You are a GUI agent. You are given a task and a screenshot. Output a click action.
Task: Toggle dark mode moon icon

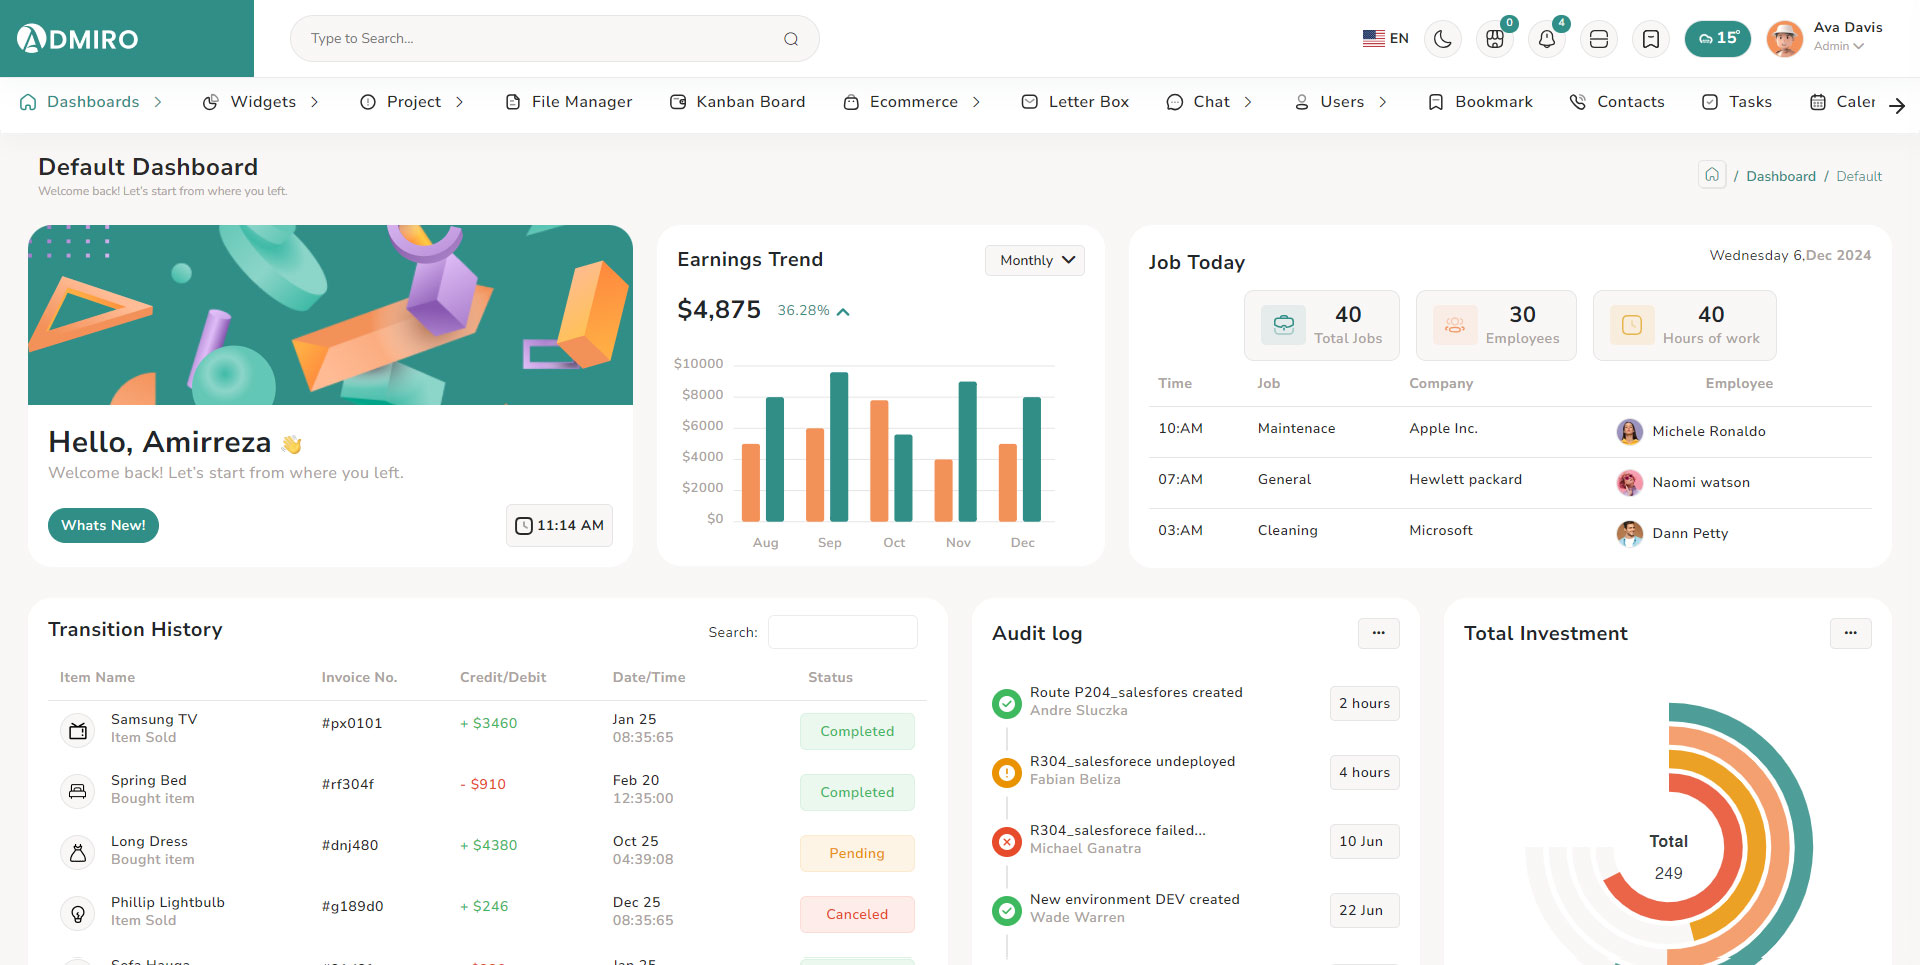tap(1442, 39)
